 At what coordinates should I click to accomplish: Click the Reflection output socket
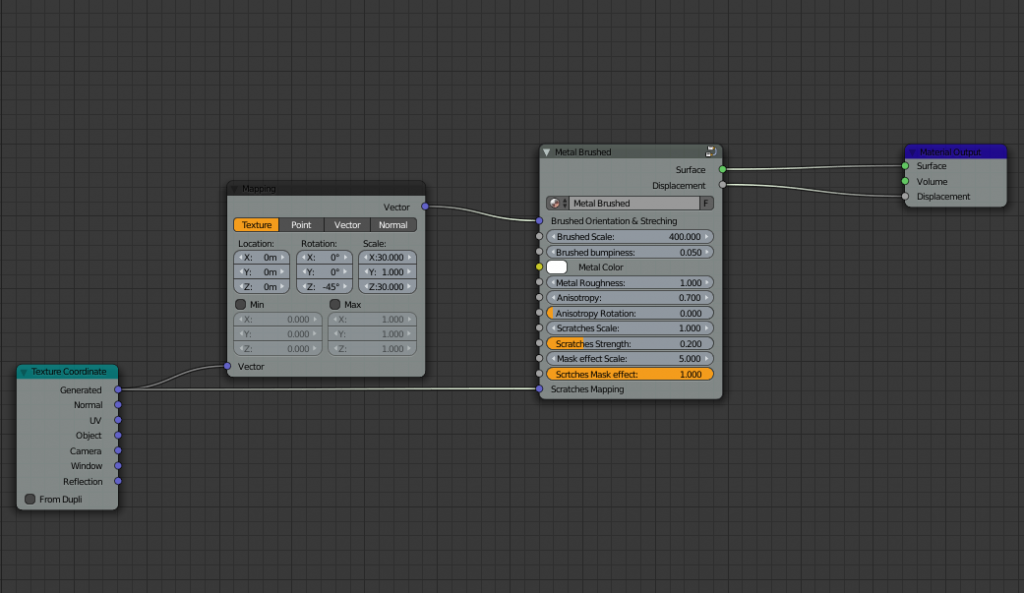118,481
